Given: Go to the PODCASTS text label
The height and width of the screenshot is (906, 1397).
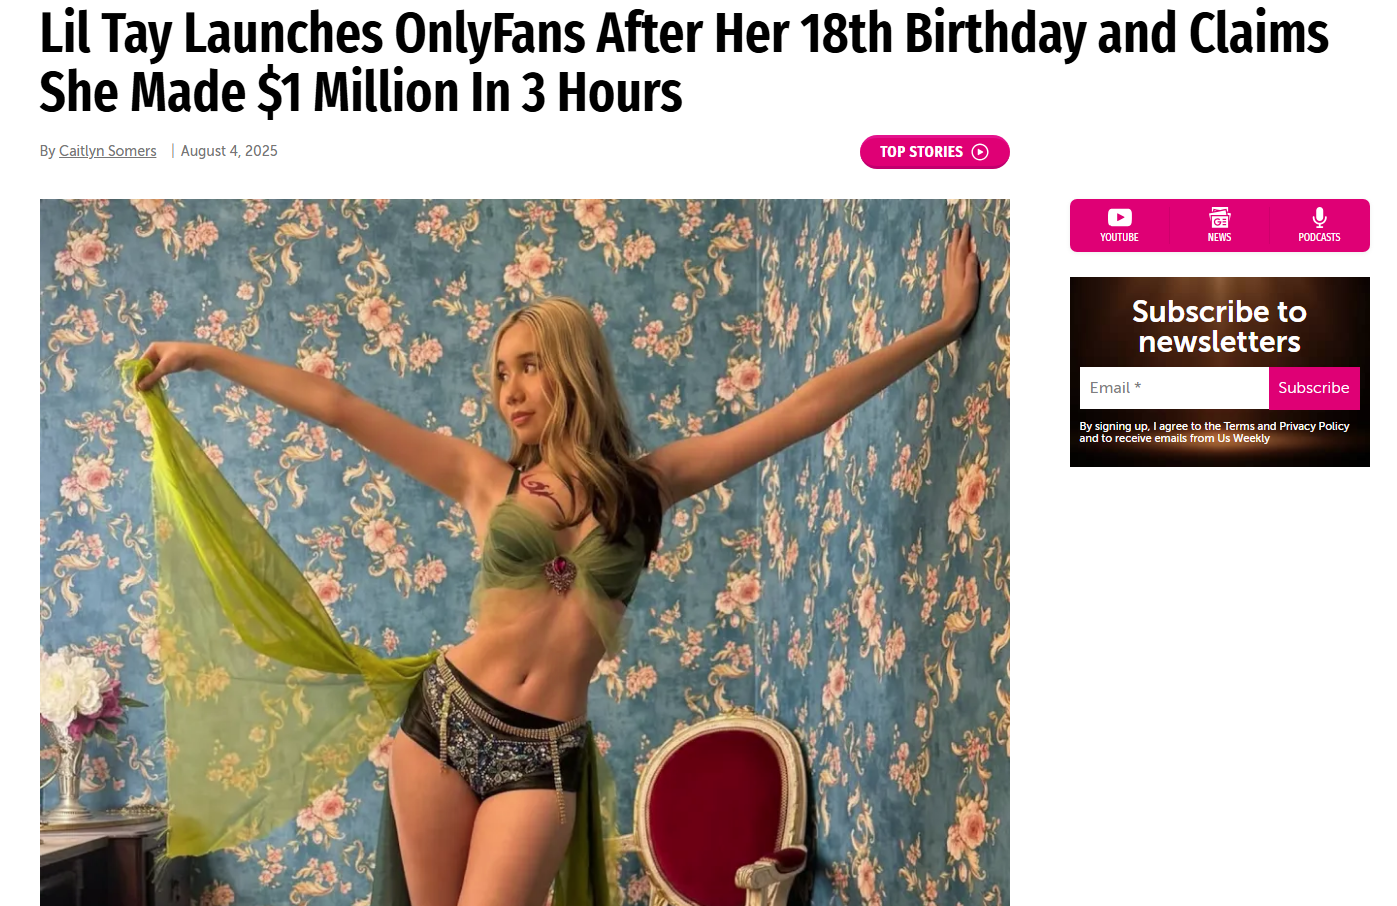Looking at the screenshot, I should (x=1319, y=238).
